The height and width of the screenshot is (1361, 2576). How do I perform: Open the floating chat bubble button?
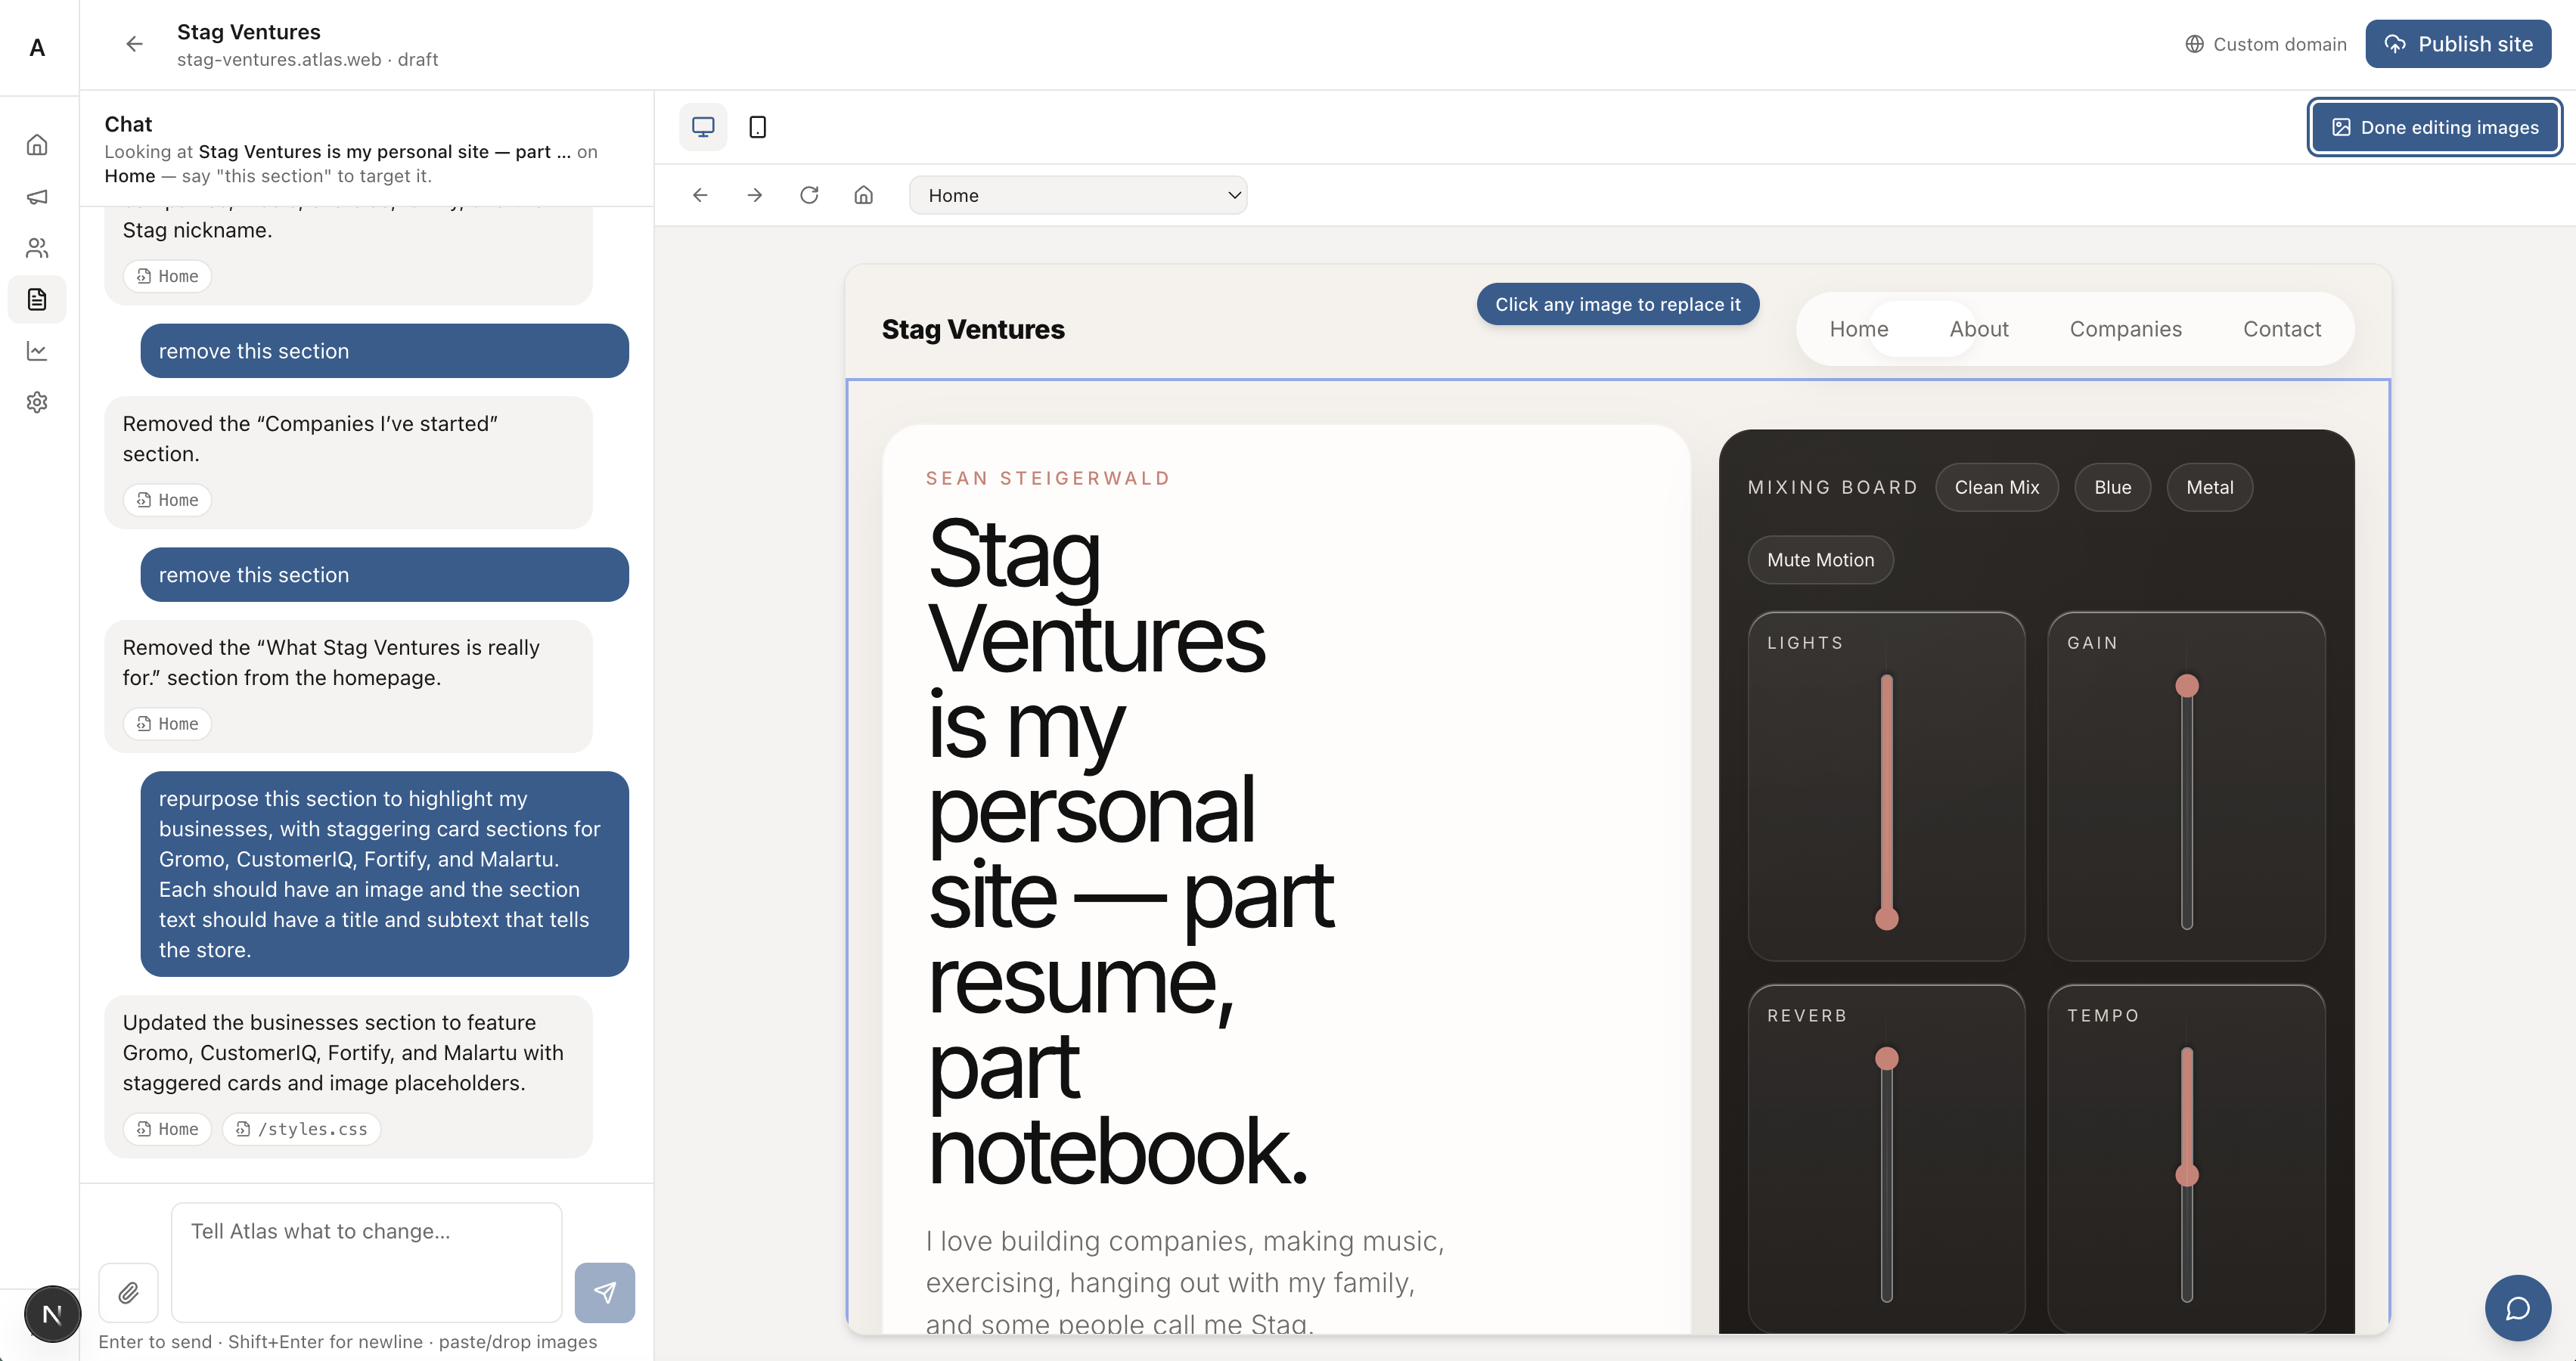point(2517,1308)
